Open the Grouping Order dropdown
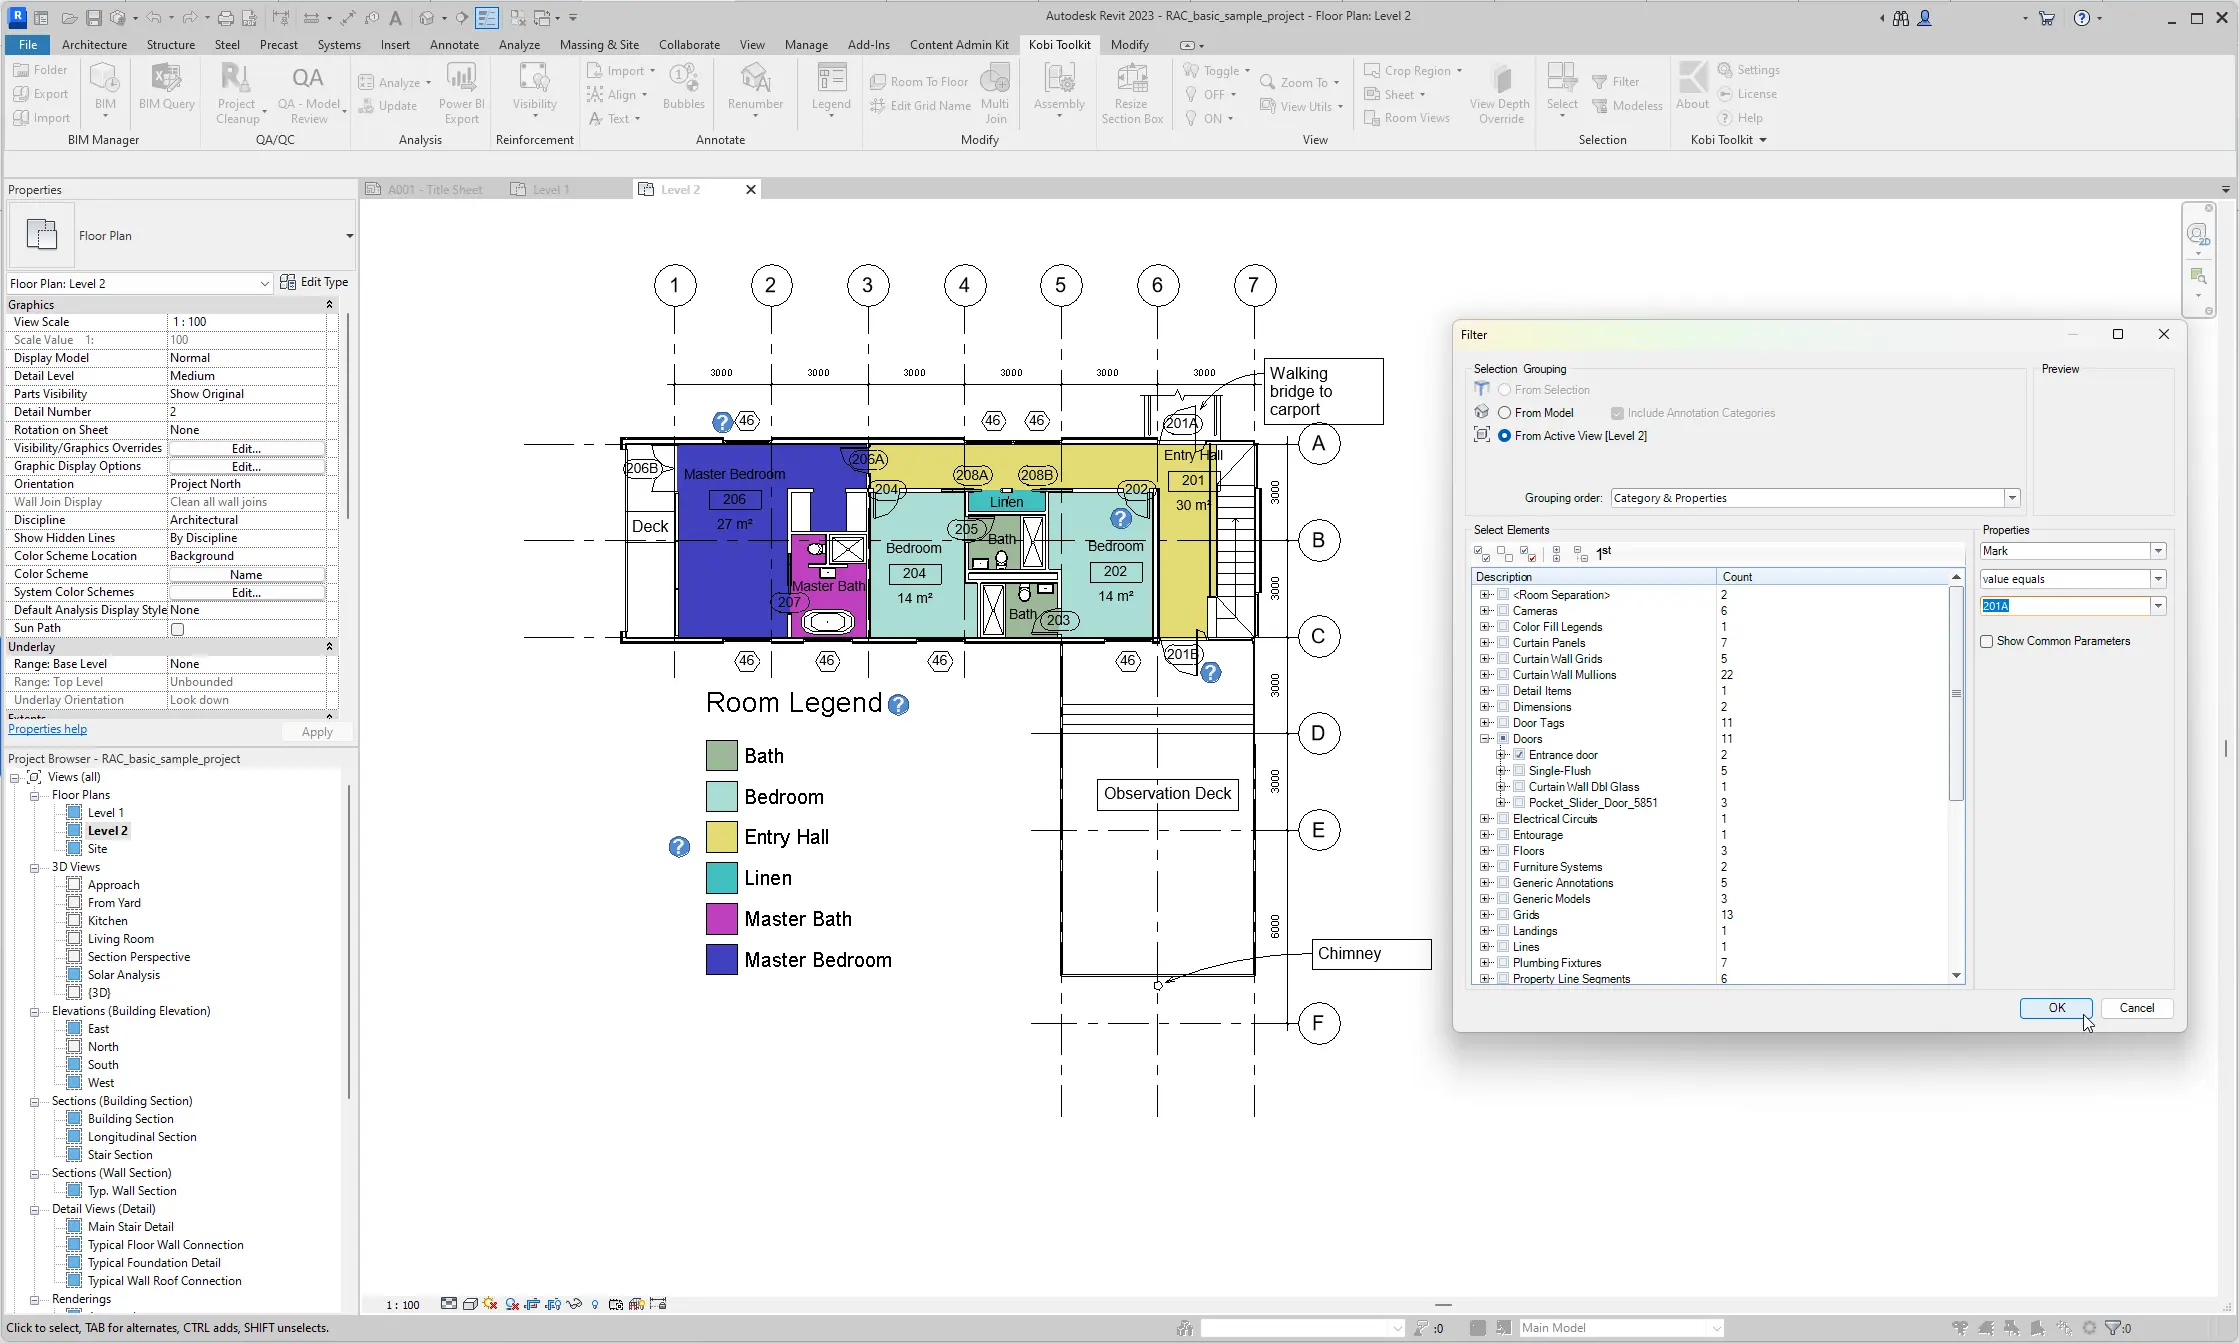The height and width of the screenshot is (1343, 2239). pyautogui.click(x=2012, y=497)
